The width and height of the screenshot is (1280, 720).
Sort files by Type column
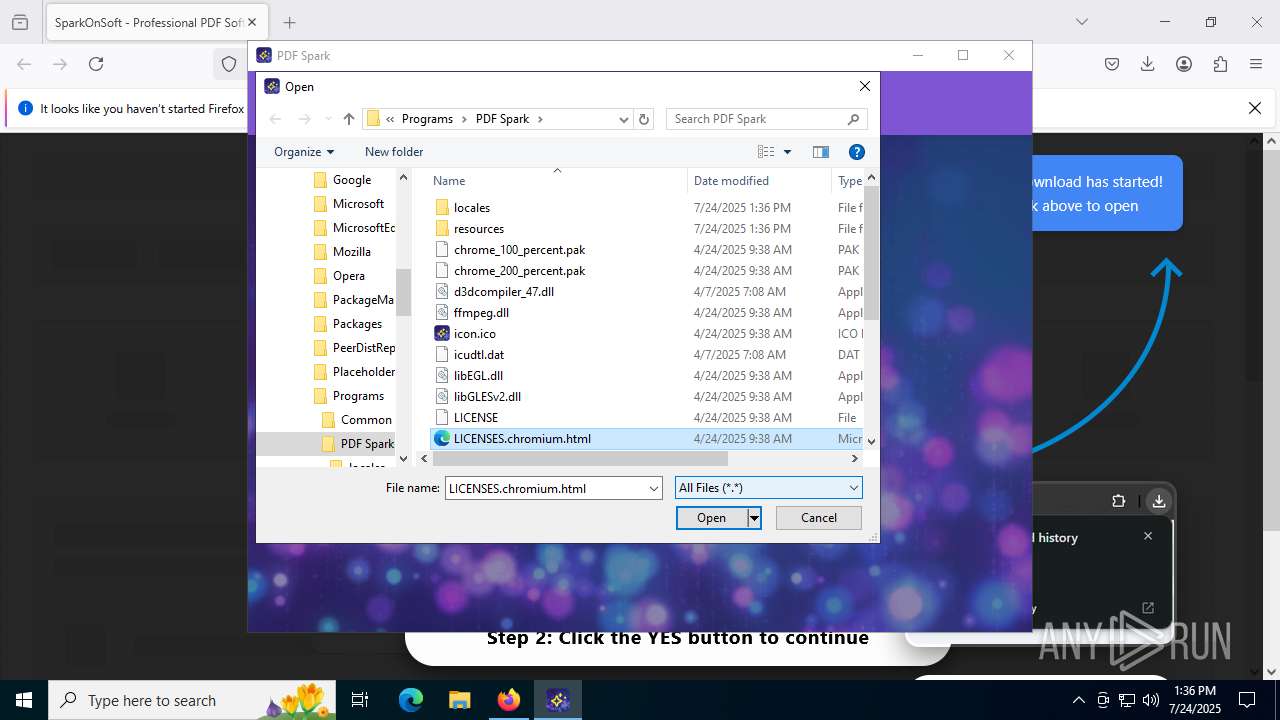848,181
